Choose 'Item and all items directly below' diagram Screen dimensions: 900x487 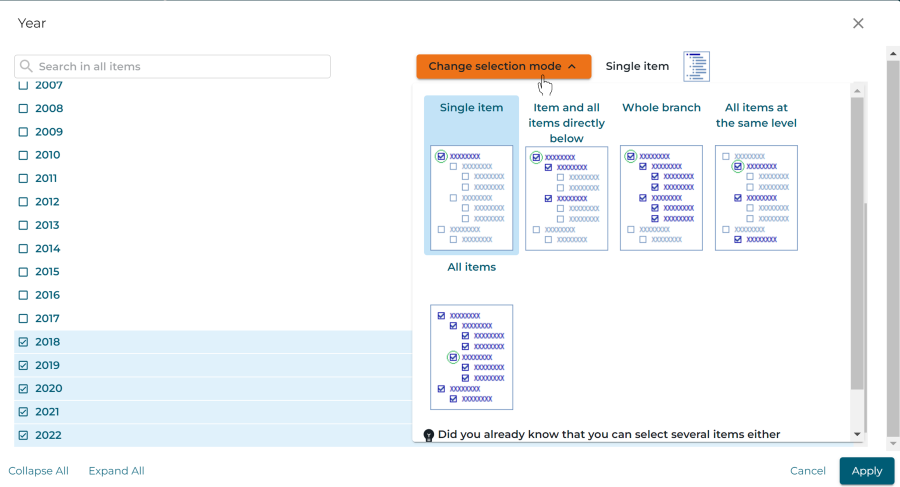click(x=566, y=198)
